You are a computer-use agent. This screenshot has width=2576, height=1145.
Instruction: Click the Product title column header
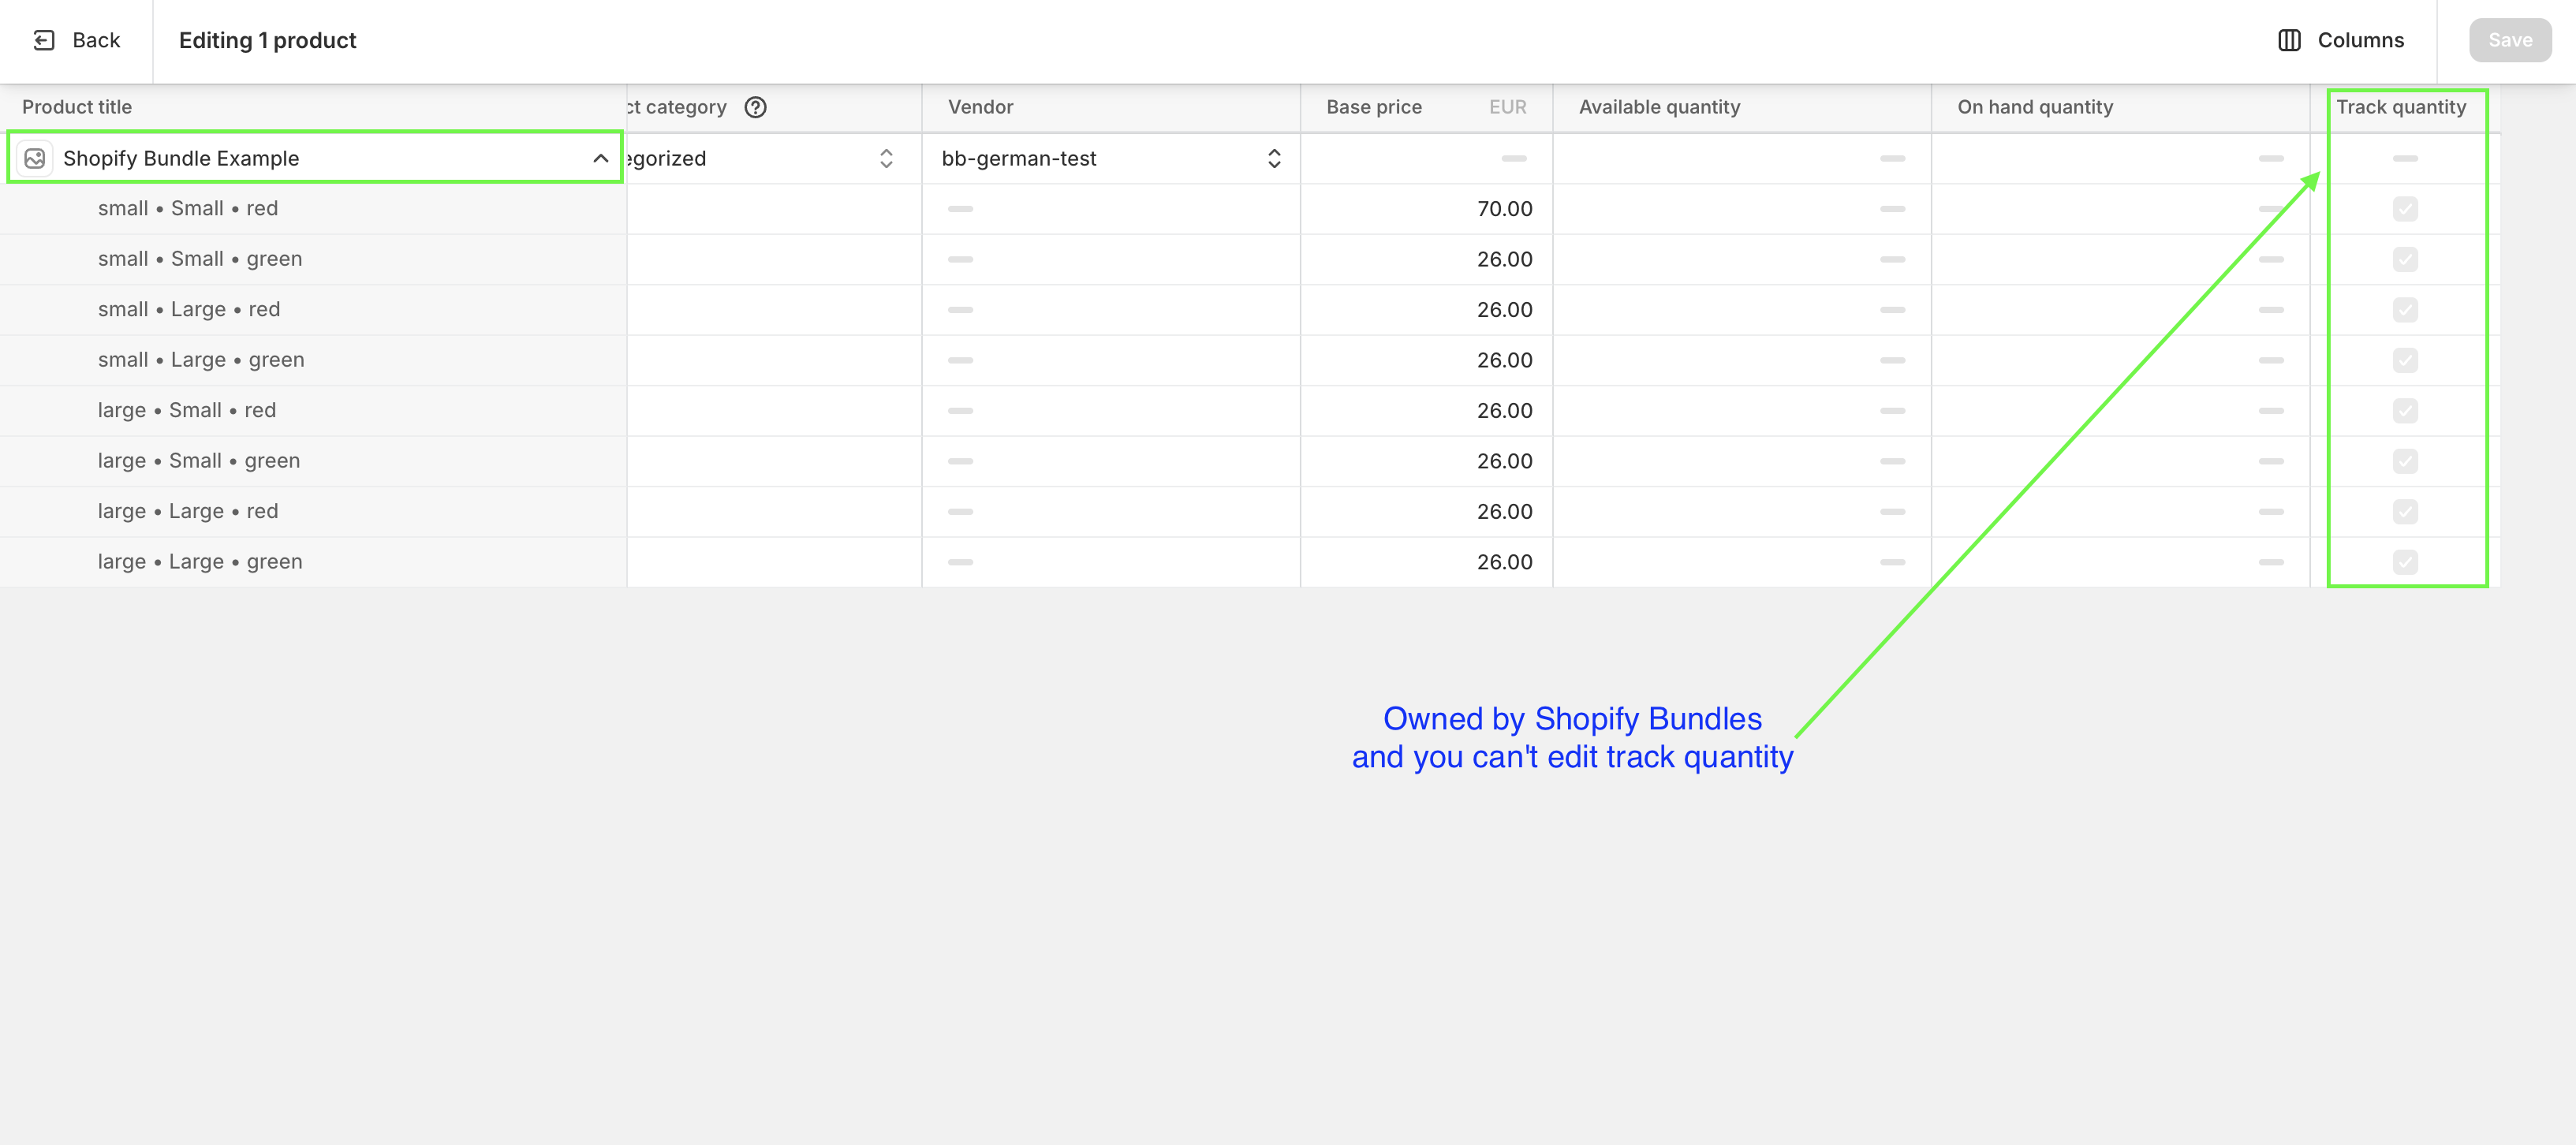(77, 107)
